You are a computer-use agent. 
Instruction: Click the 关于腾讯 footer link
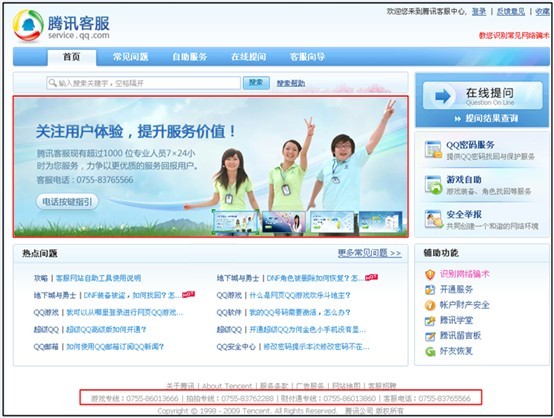180,386
